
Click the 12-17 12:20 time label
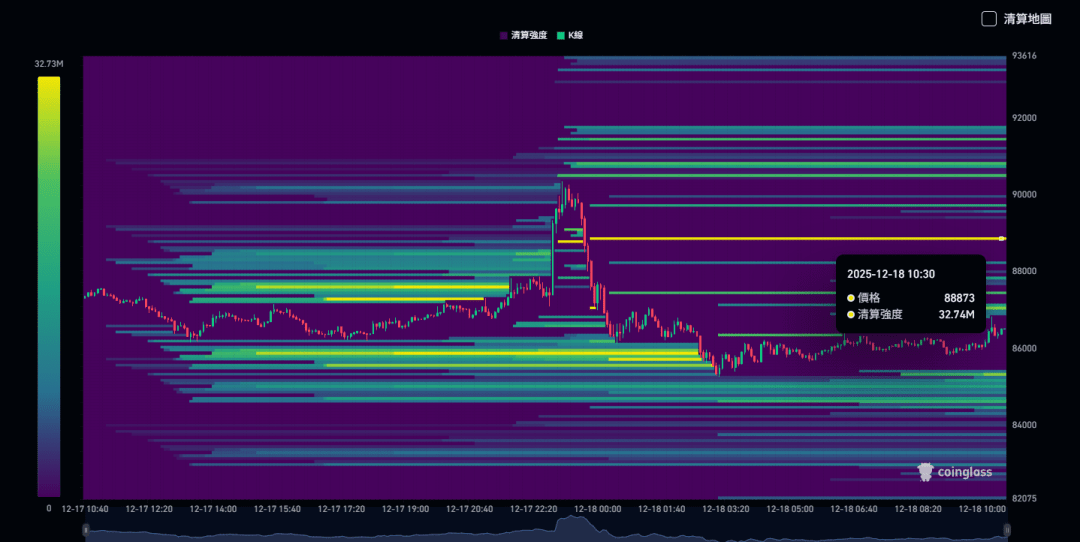(149, 509)
